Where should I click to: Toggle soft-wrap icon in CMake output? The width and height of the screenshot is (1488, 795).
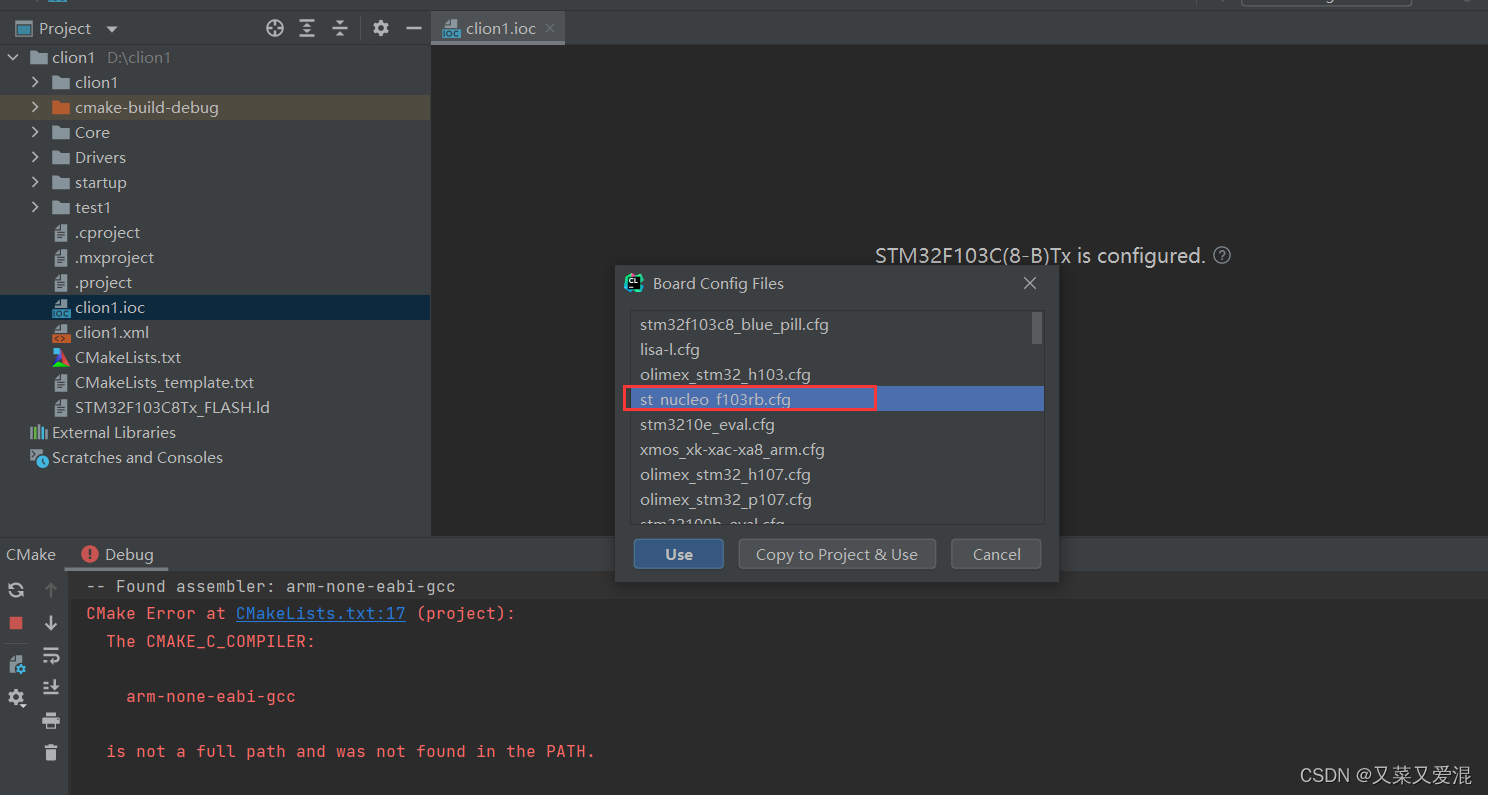[51, 656]
